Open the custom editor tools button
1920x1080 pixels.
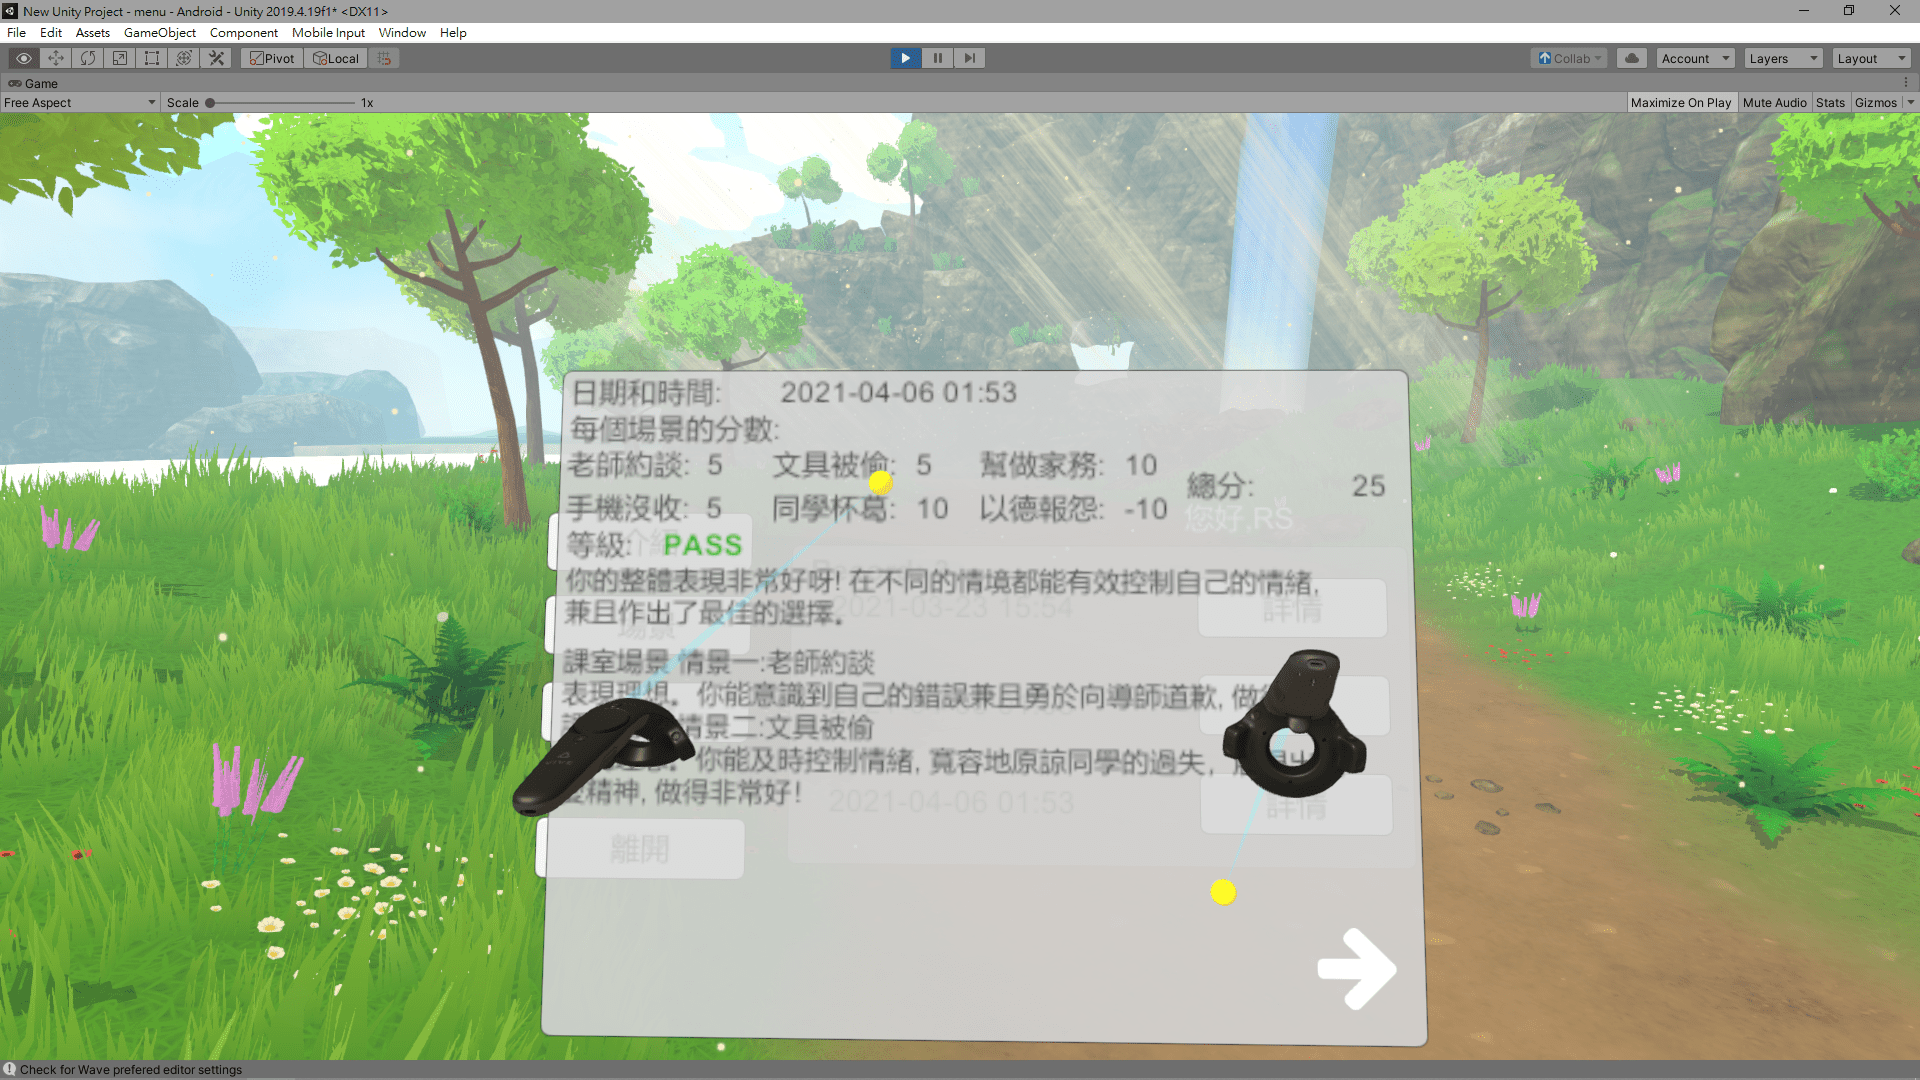tap(216, 58)
